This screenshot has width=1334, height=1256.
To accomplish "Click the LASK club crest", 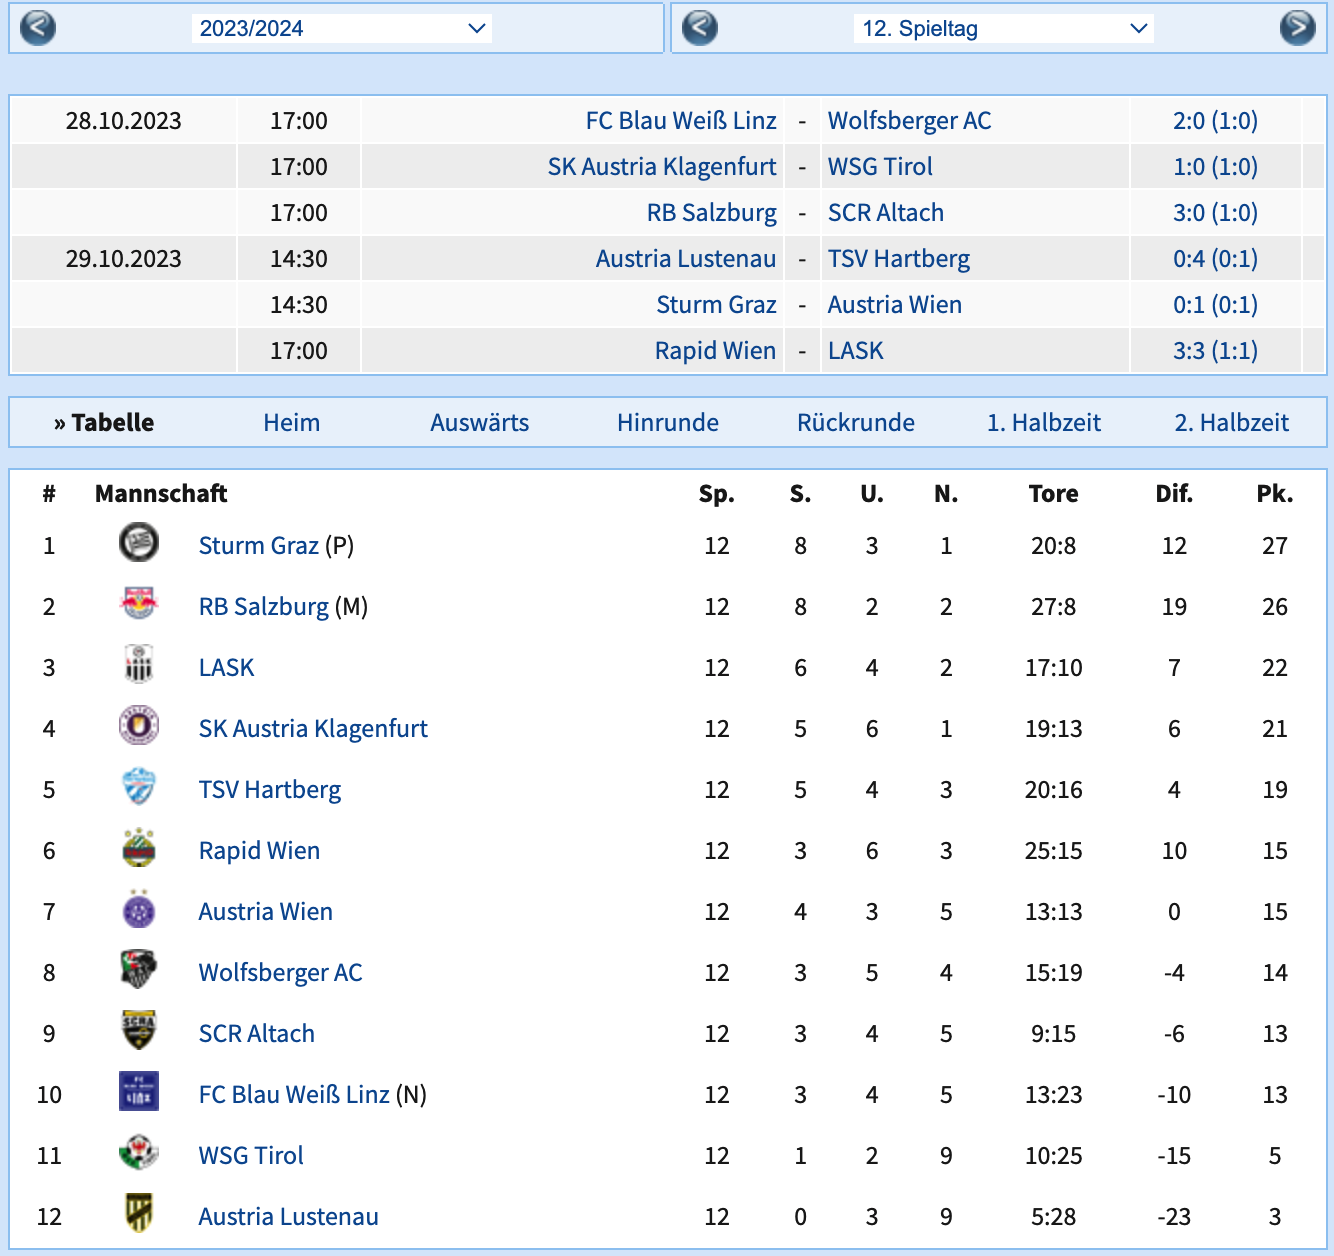I will [x=139, y=665].
